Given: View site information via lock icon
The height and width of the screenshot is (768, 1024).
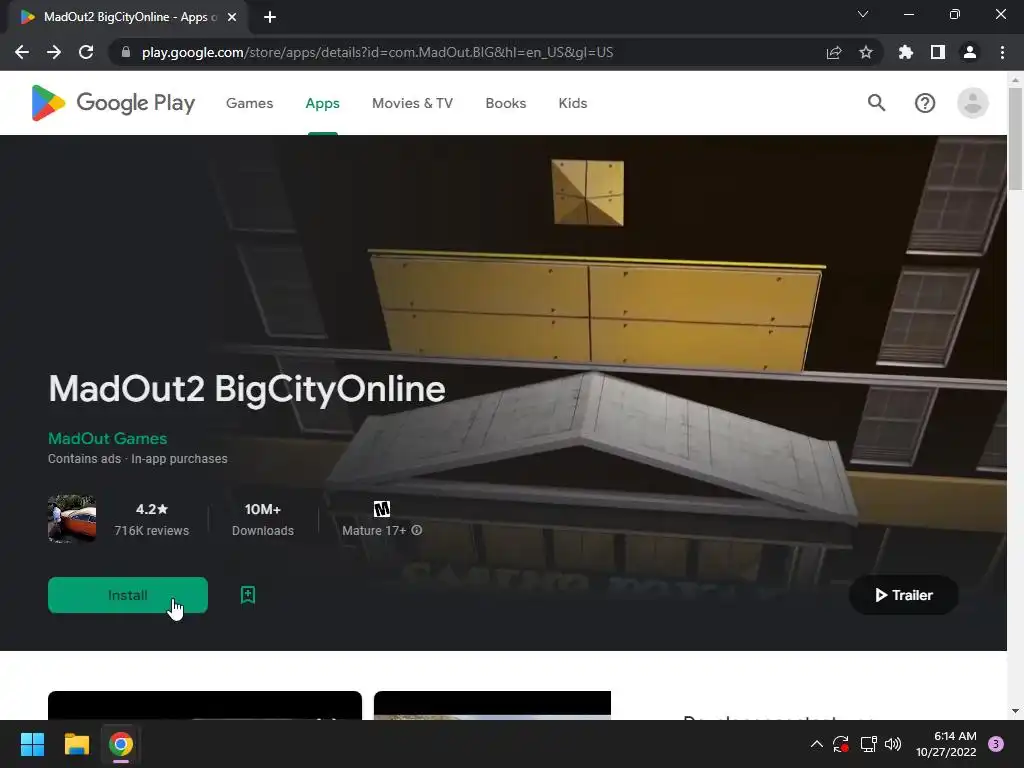Looking at the screenshot, I should pyautogui.click(x=126, y=52).
